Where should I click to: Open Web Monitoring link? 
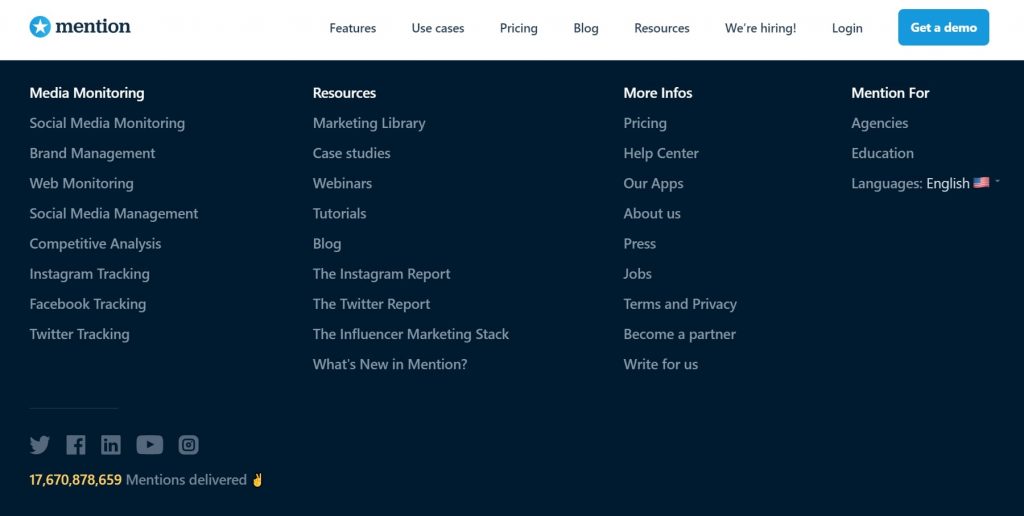pos(82,184)
